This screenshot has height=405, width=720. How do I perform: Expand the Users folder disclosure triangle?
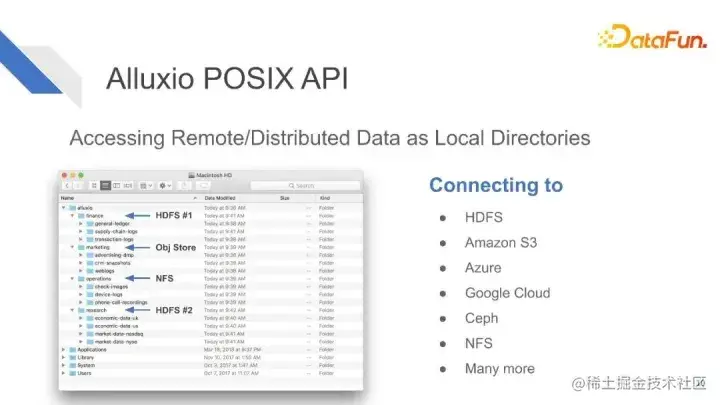64,373
